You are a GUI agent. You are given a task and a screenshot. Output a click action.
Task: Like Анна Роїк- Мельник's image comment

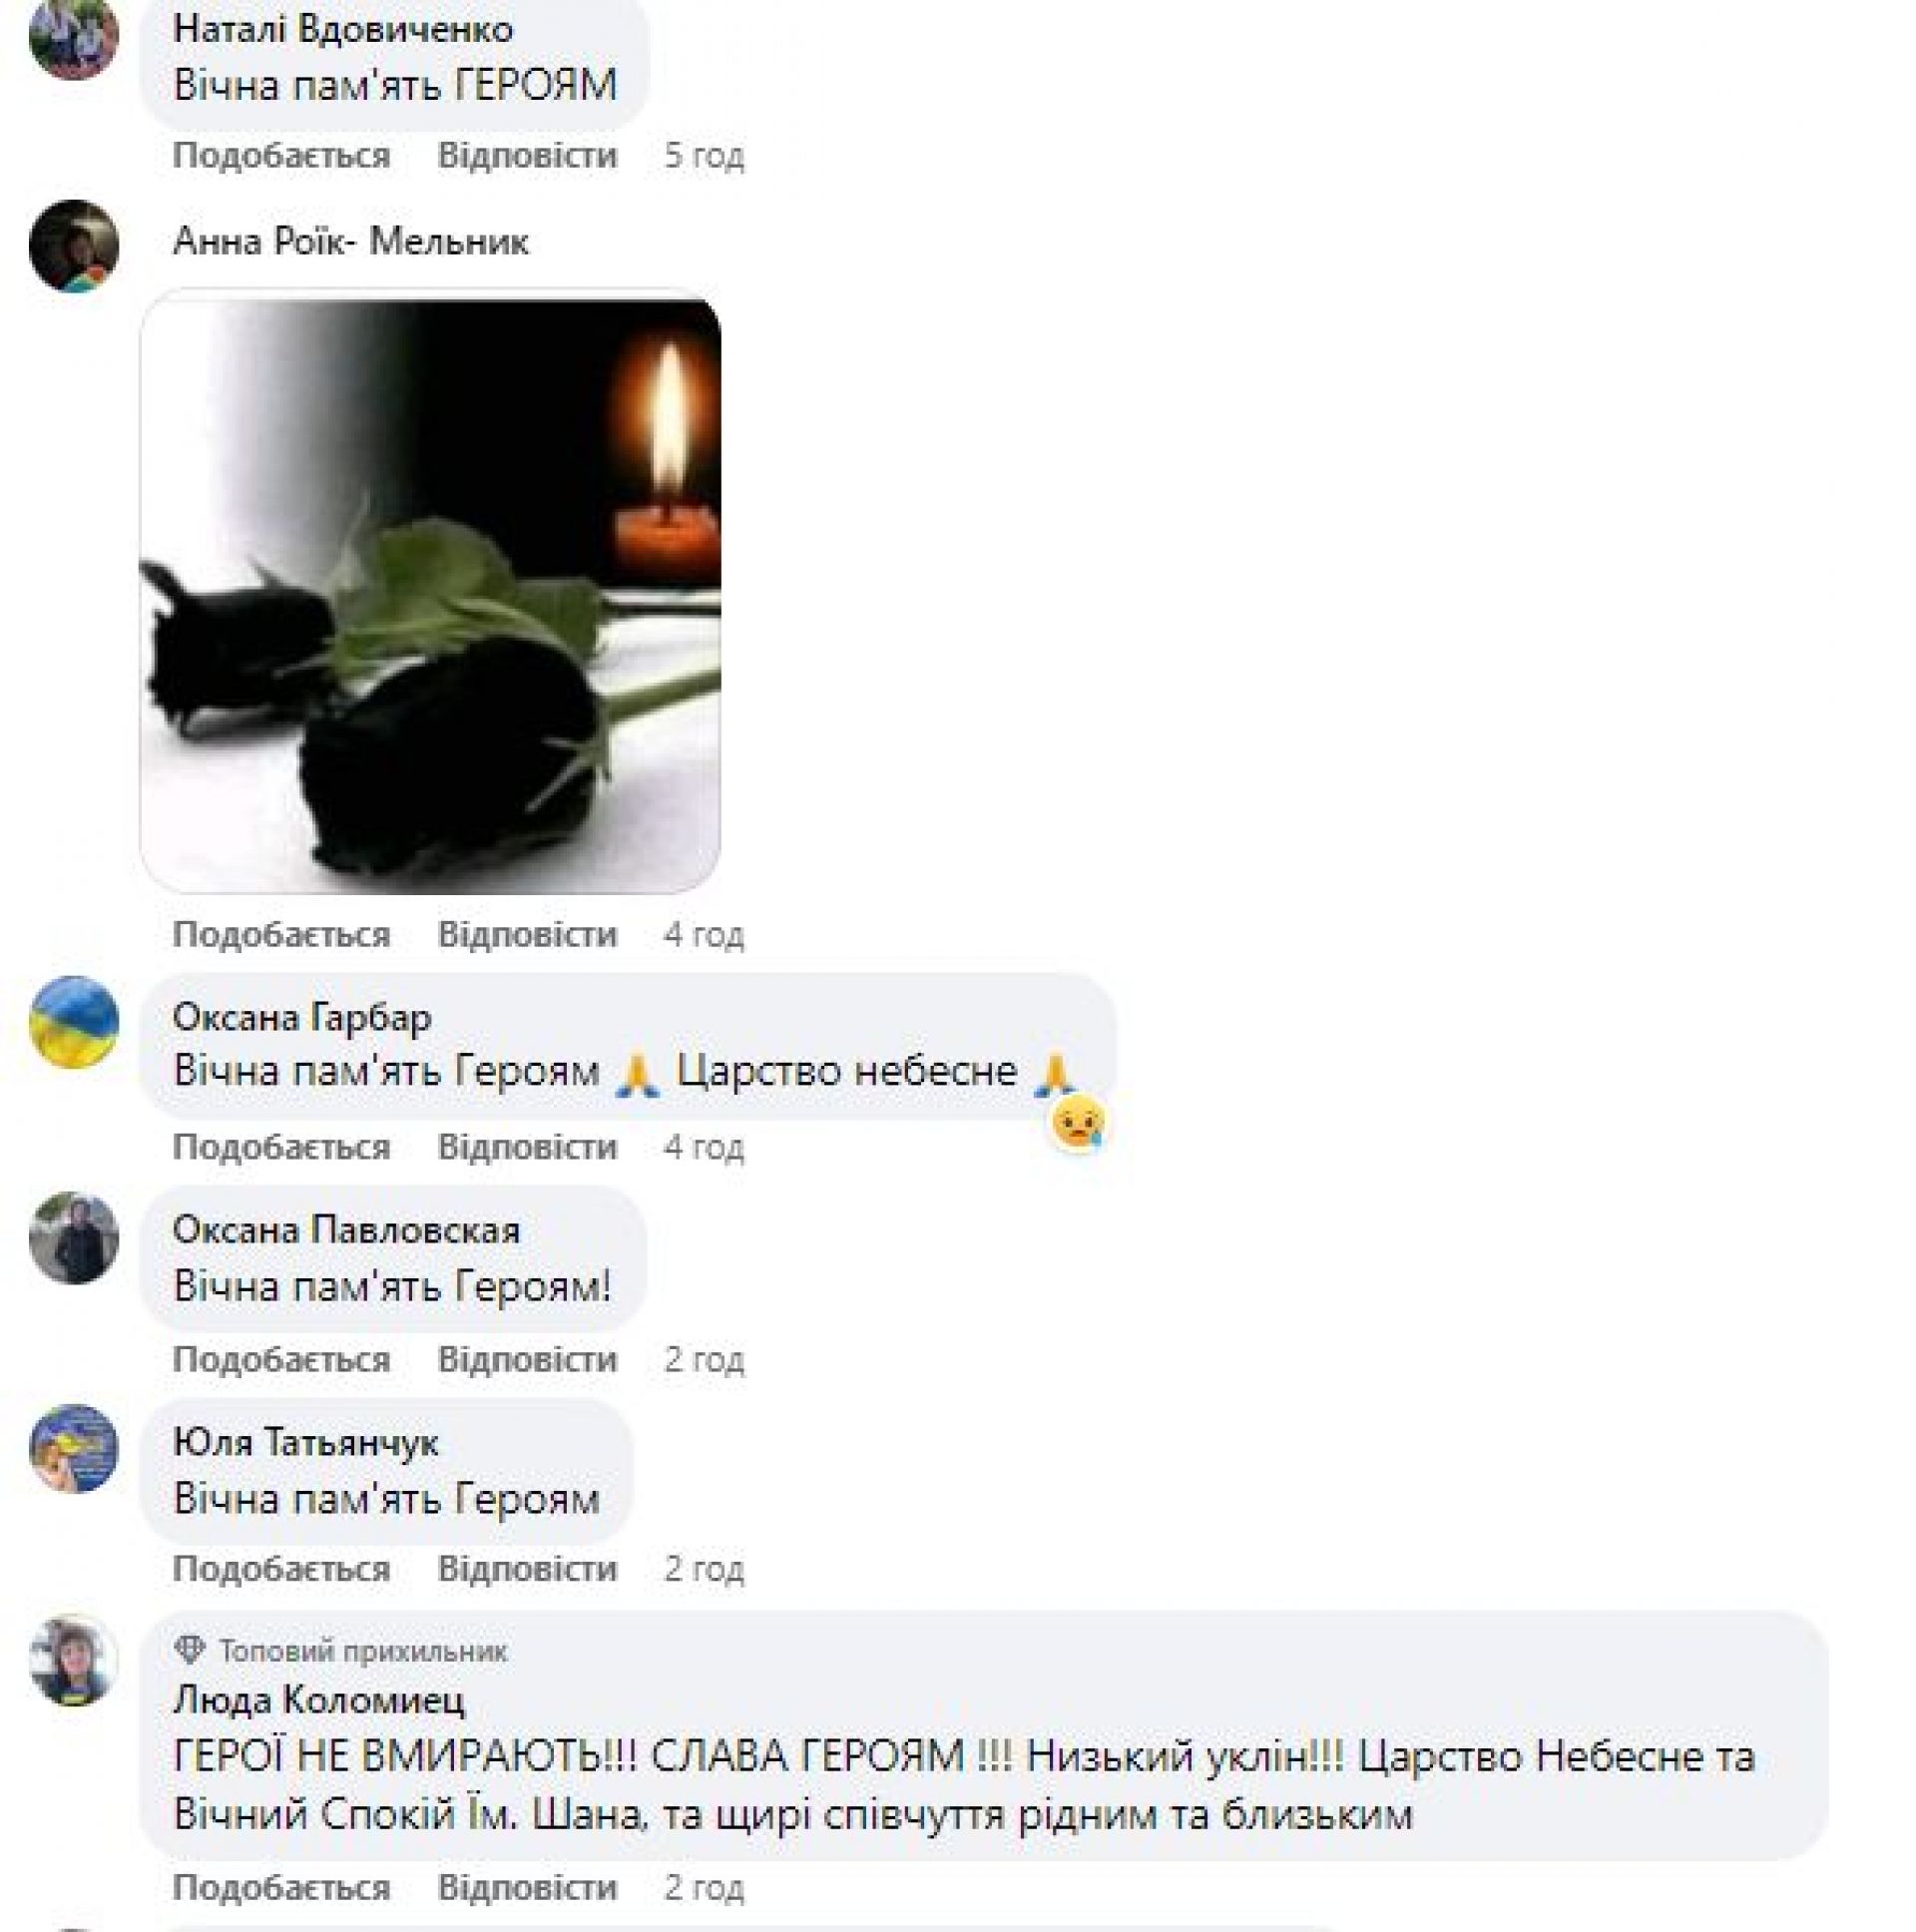pyautogui.click(x=281, y=934)
